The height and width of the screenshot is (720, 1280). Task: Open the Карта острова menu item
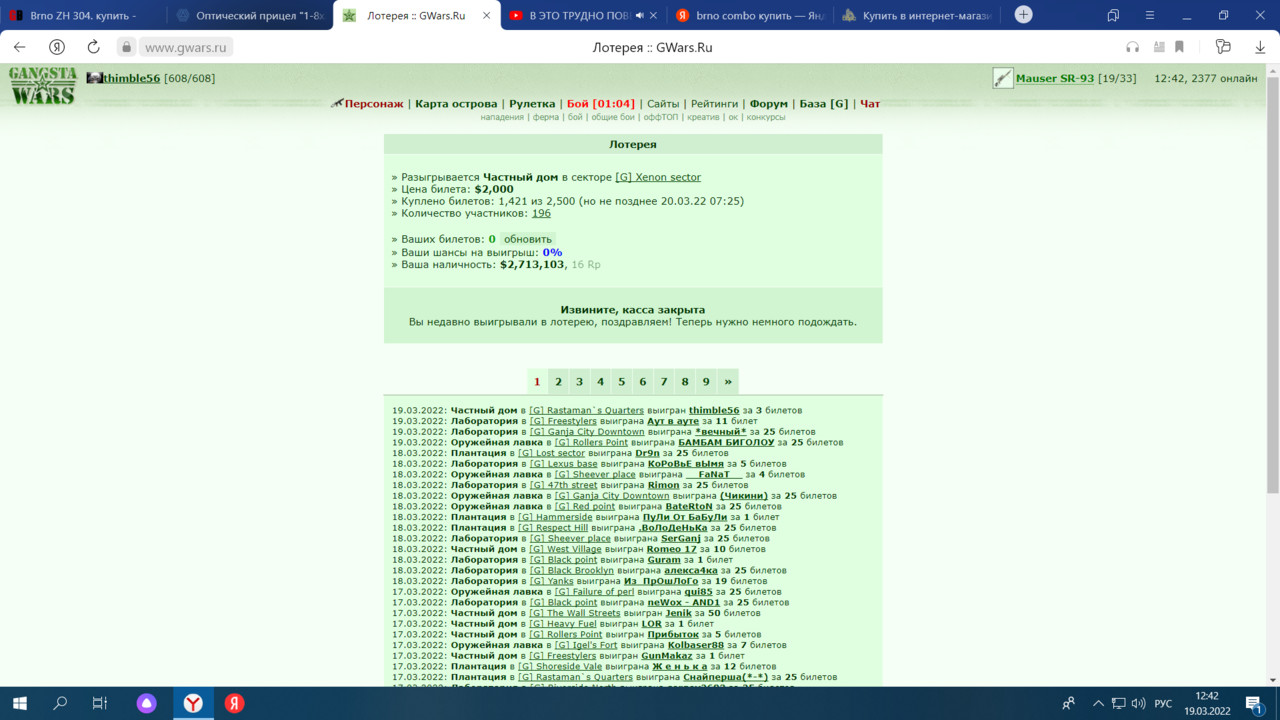point(456,104)
